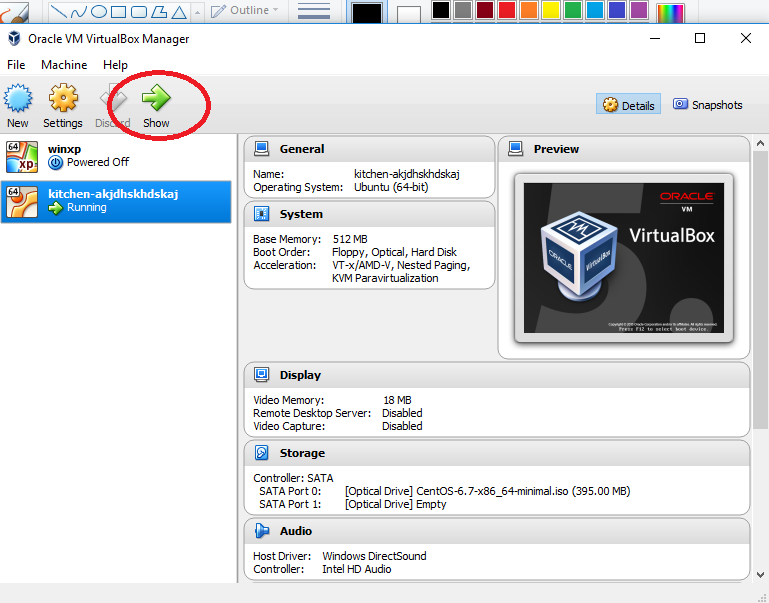Image resolution: width=769 pixels, height=603 pixels.
Task: Click VirtualBox cube icon in title bar
Action: click(14, 38)
